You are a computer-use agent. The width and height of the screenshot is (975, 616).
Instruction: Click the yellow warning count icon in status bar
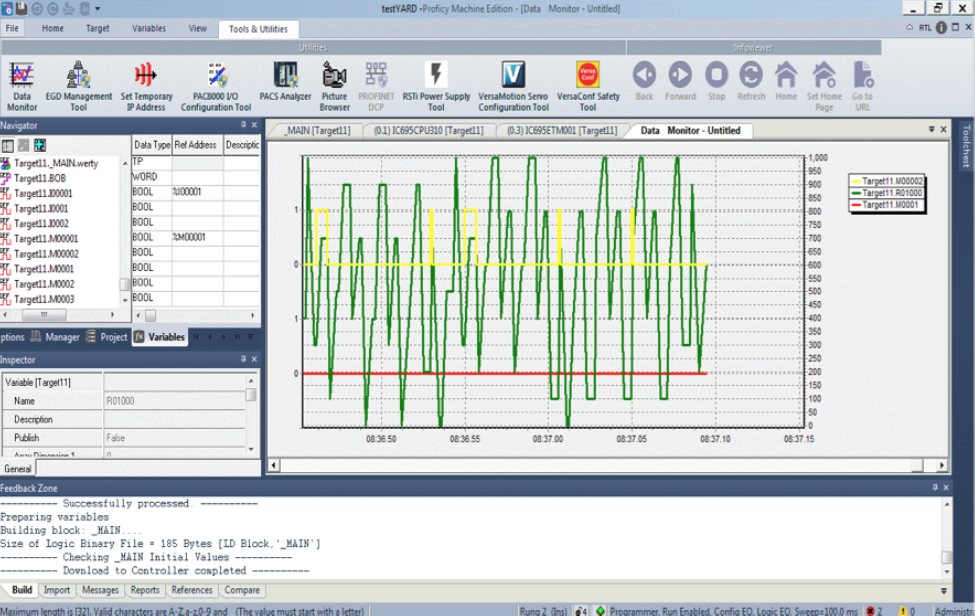pyautogui.click(x=903, y=611)
